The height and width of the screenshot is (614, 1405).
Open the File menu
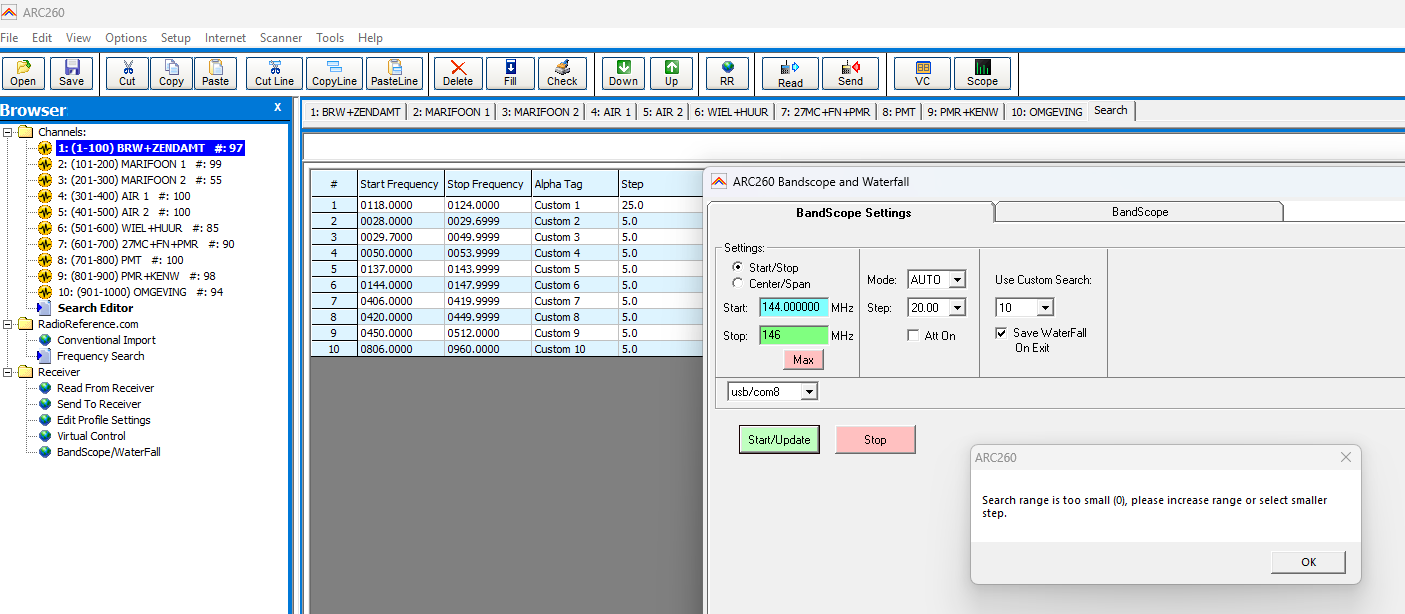click(10, 38)
